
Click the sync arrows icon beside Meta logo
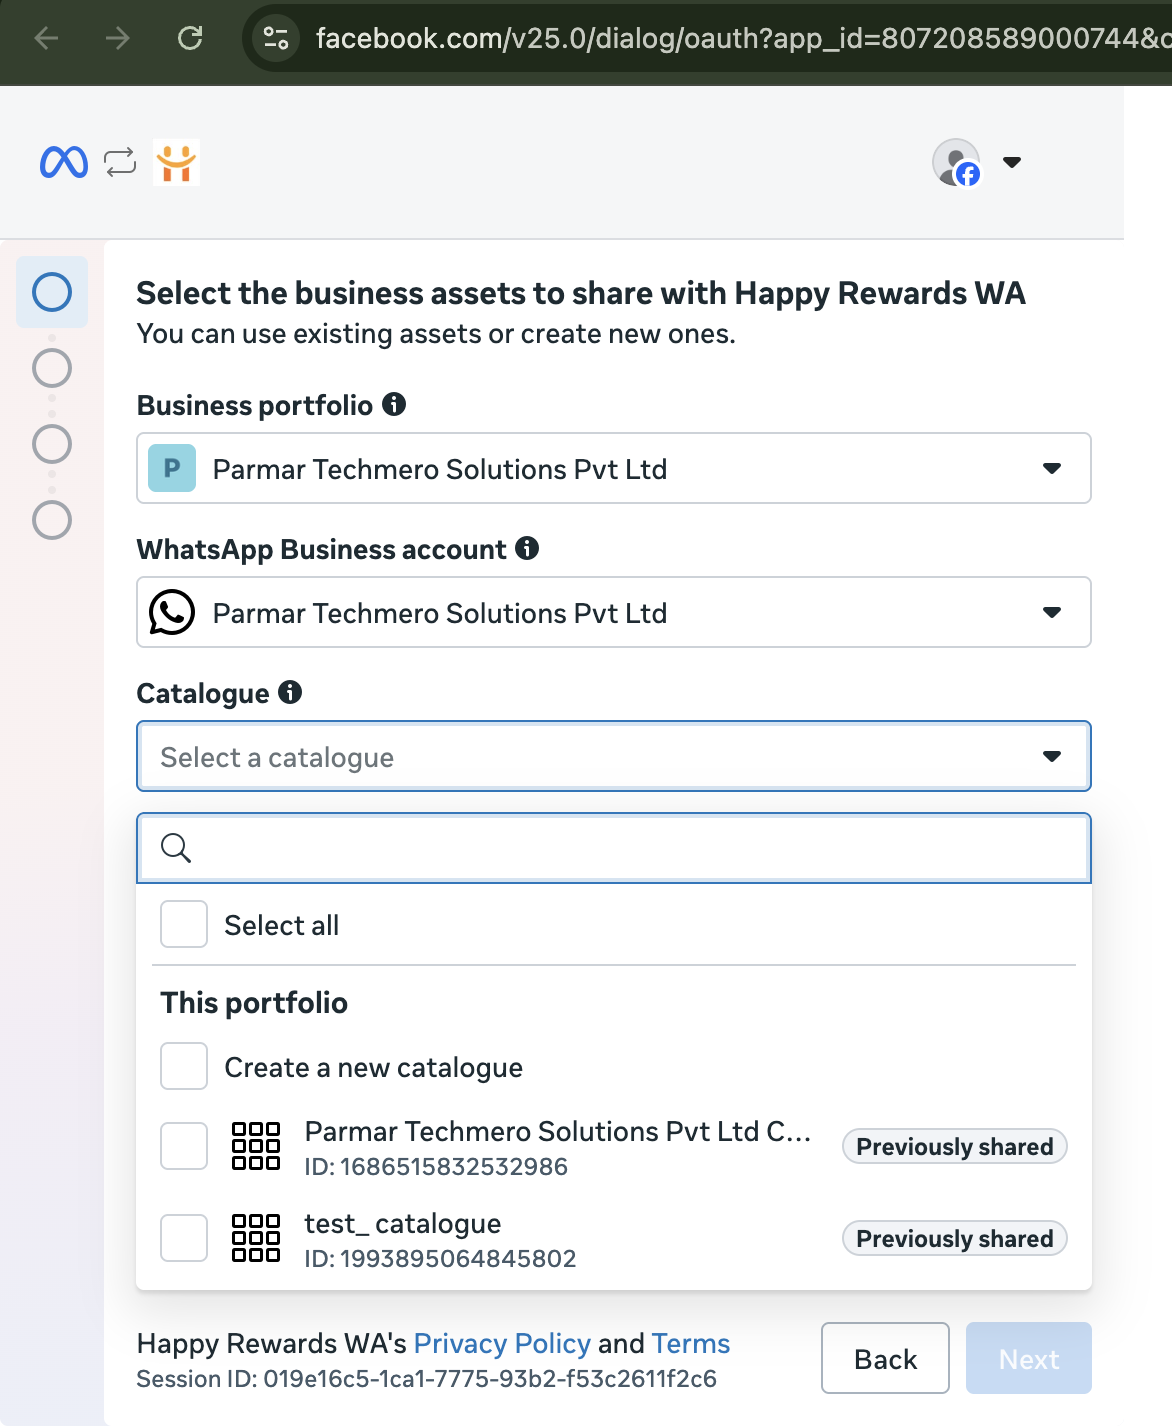pos(120,162)
